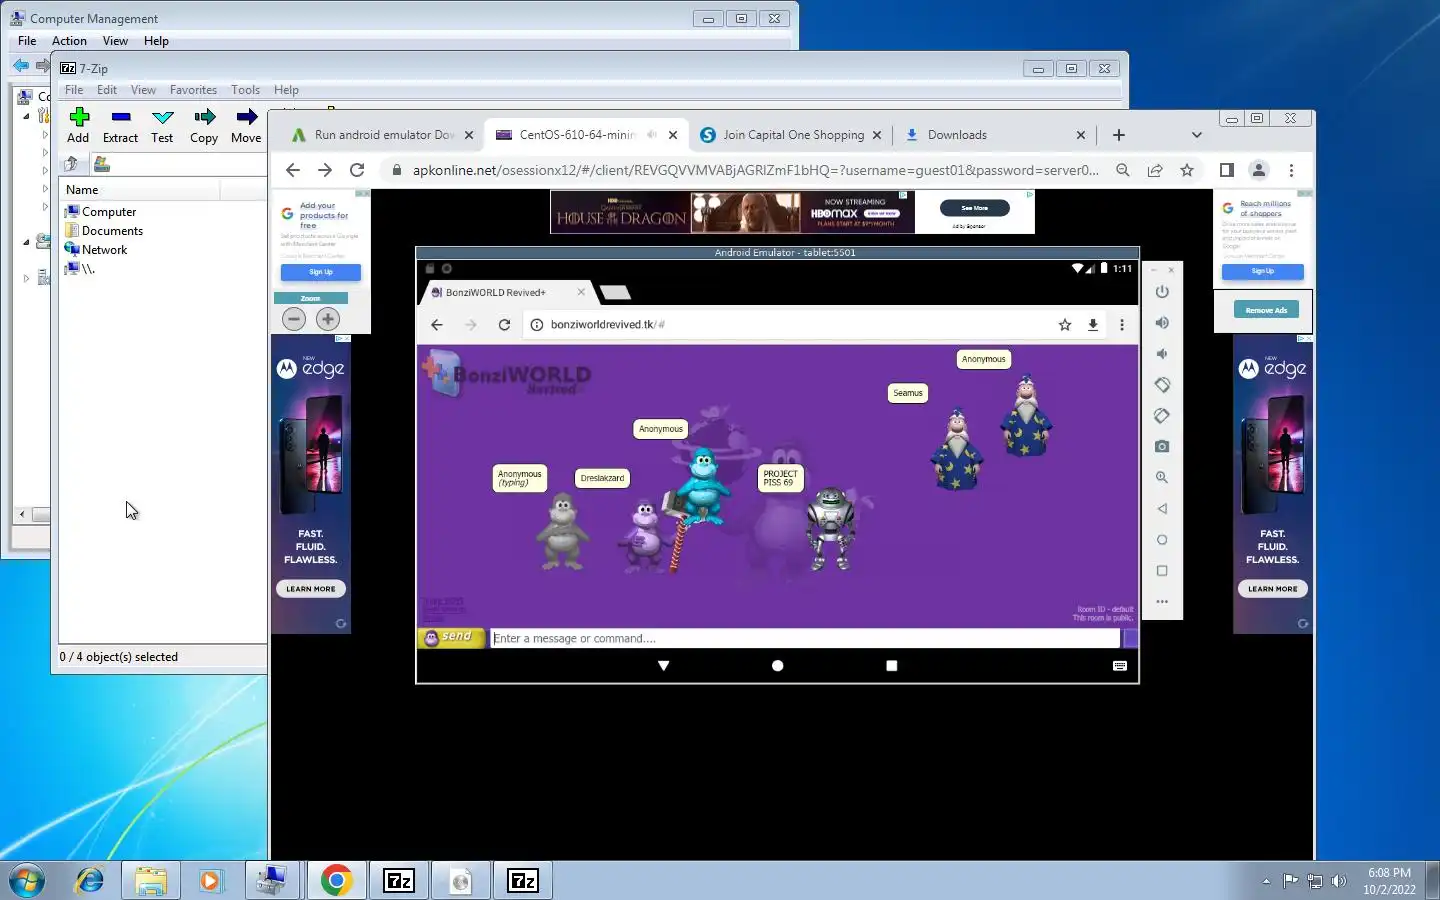Image resolution: width=1440 pixels, height=900 pixels.
Task: Click the emulator volume up icon
Action: 1162,323
